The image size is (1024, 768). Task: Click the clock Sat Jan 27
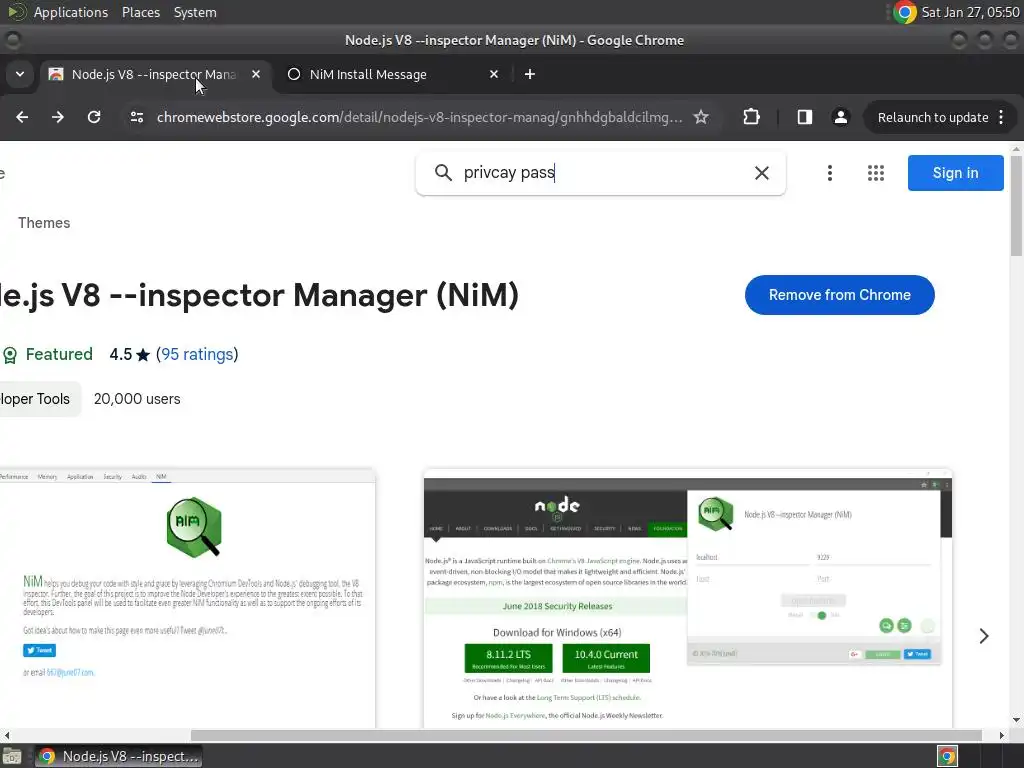(x=970, y=12)
